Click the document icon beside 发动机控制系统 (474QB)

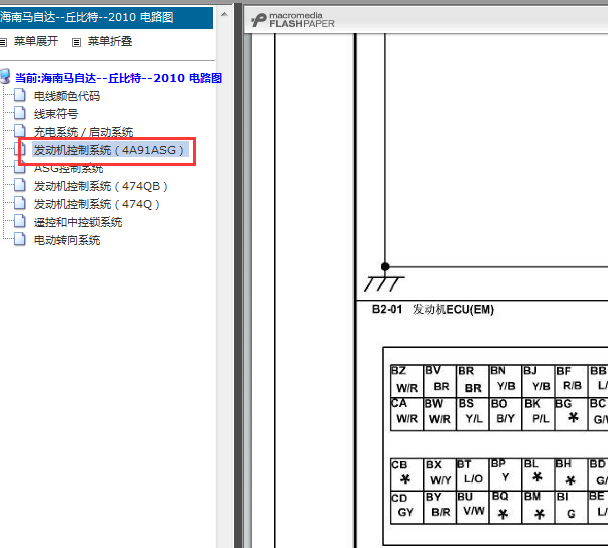(20, 185)
